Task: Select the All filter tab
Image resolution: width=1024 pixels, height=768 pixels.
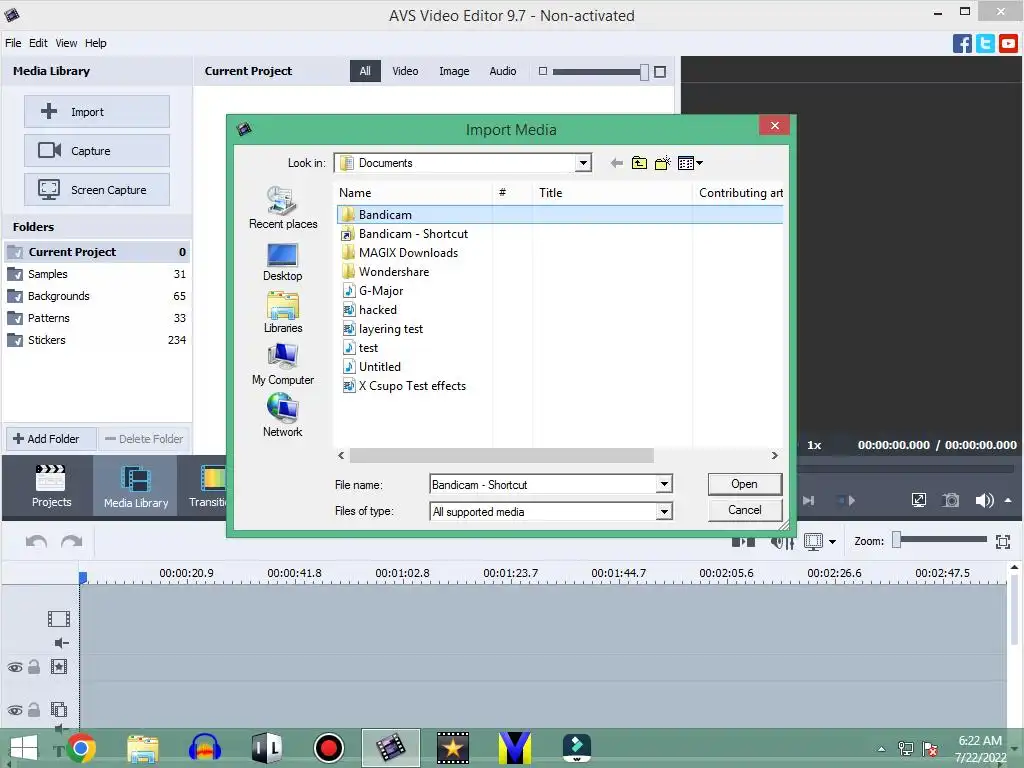Action: [x=365, y=71]
